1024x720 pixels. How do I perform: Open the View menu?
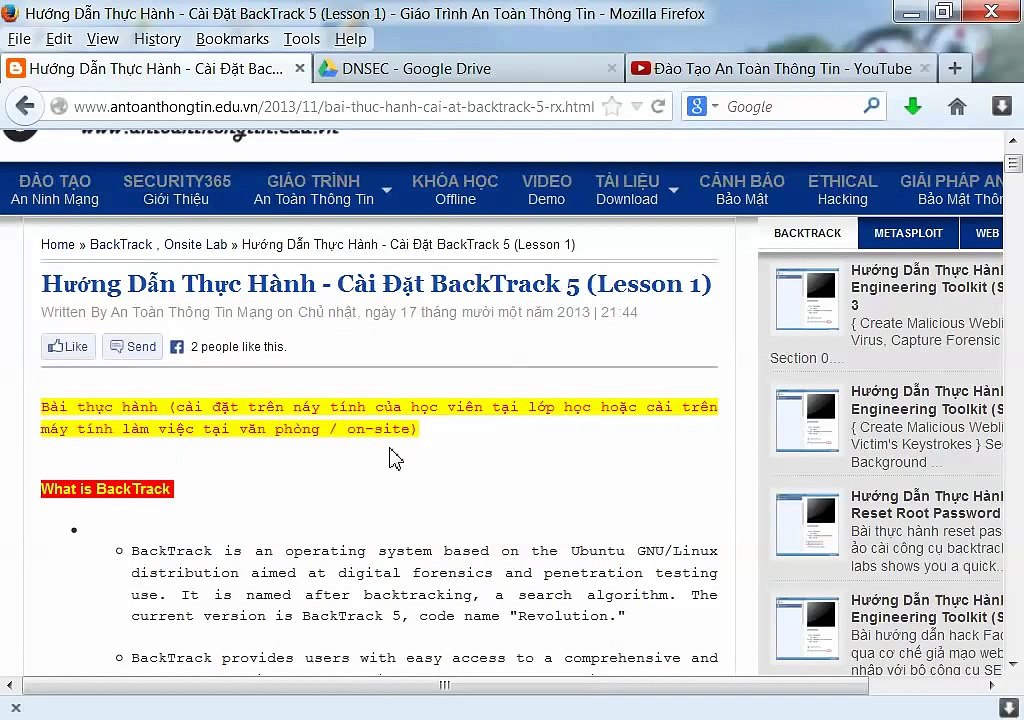(103, 39)
